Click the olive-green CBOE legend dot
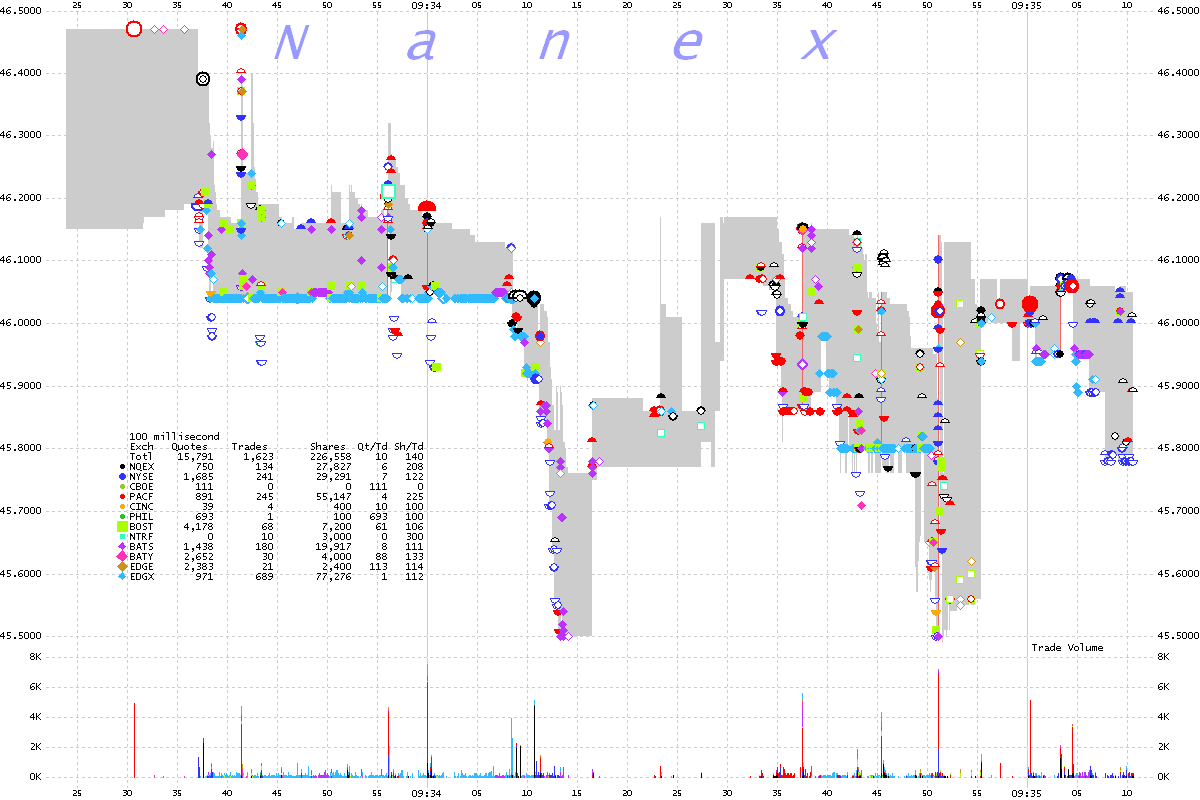 coord(122,486)
